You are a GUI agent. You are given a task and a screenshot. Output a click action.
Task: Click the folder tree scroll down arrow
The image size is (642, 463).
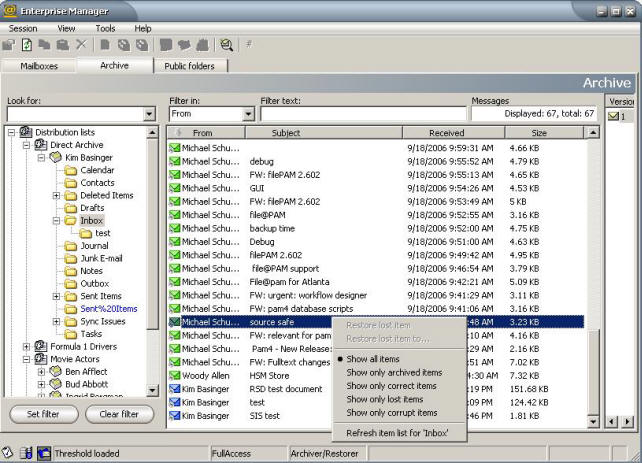(x=152, y=390)
